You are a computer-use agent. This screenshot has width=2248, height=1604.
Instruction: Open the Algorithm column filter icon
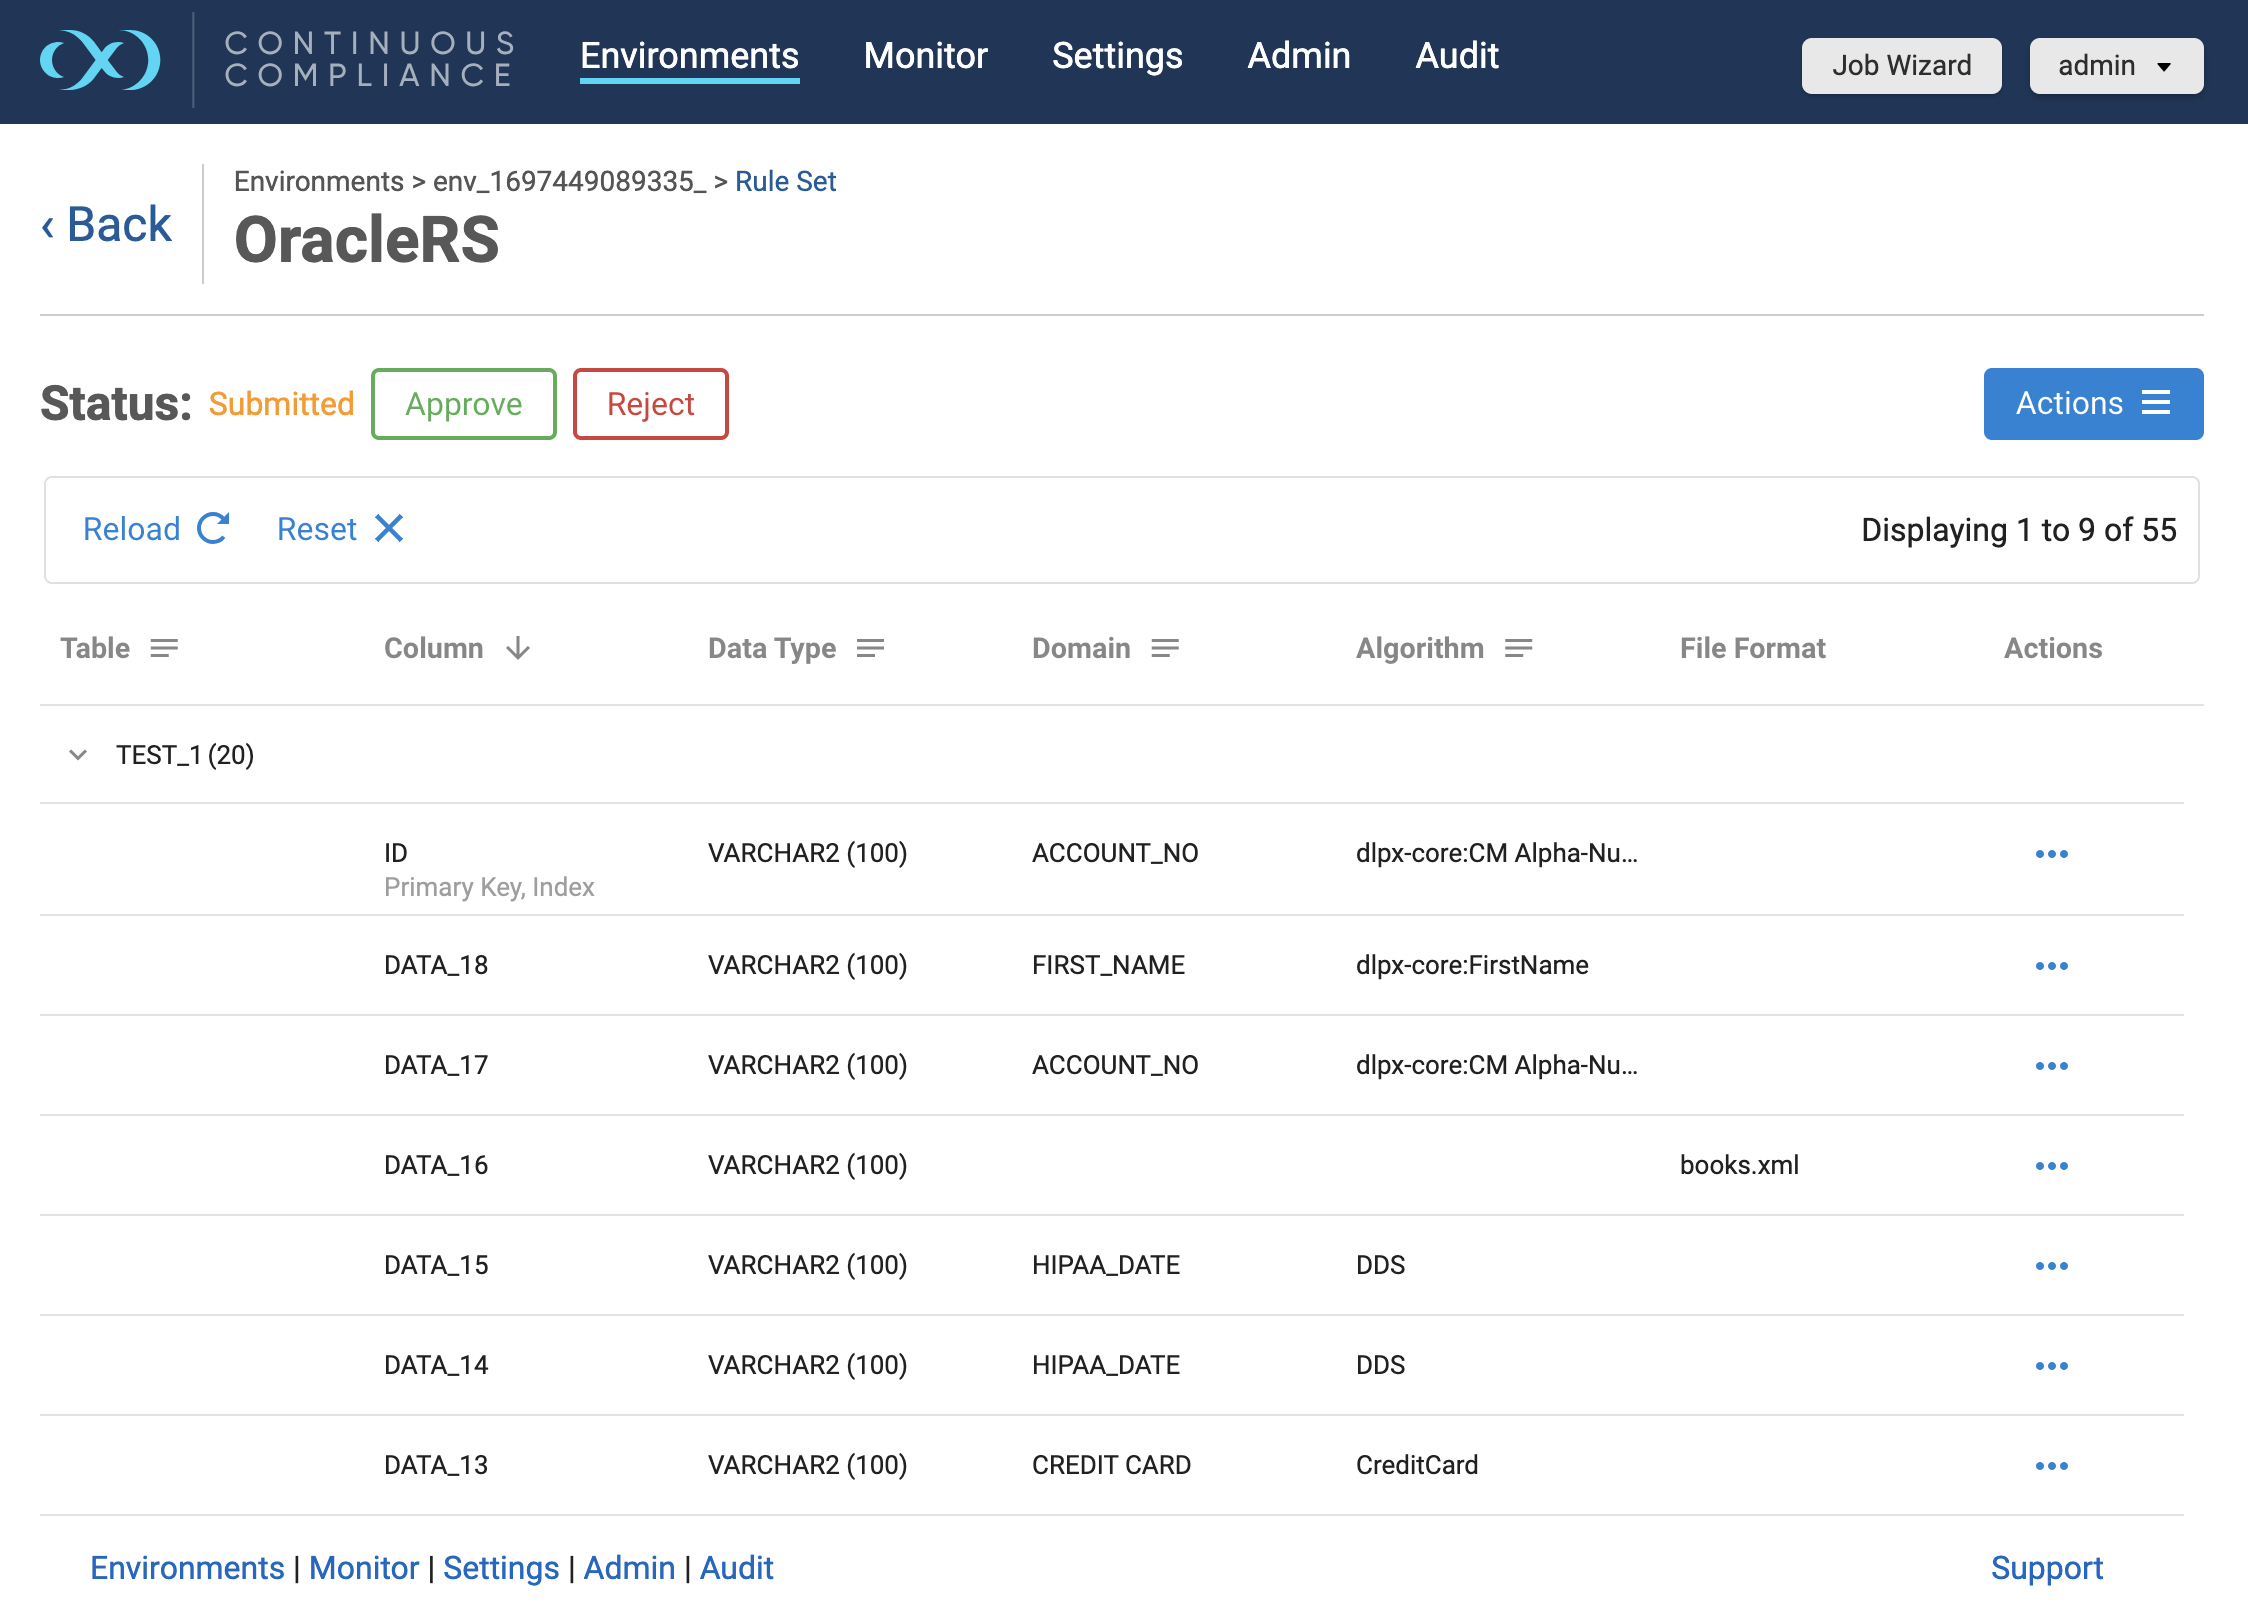click(x=1518, y=648)
